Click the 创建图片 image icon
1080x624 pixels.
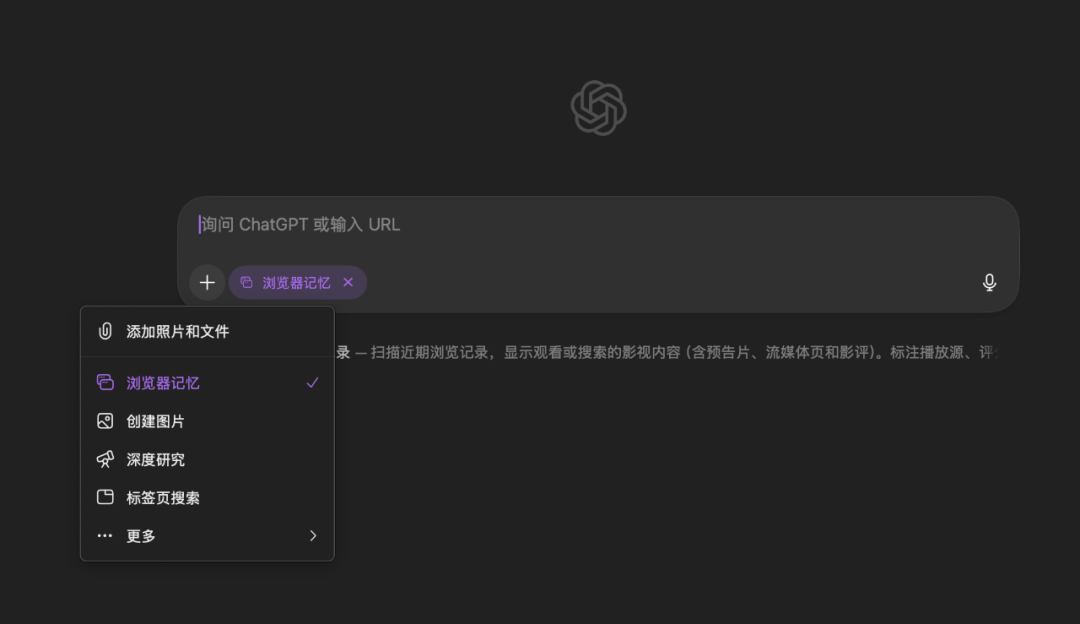click(x=105, y=421)
